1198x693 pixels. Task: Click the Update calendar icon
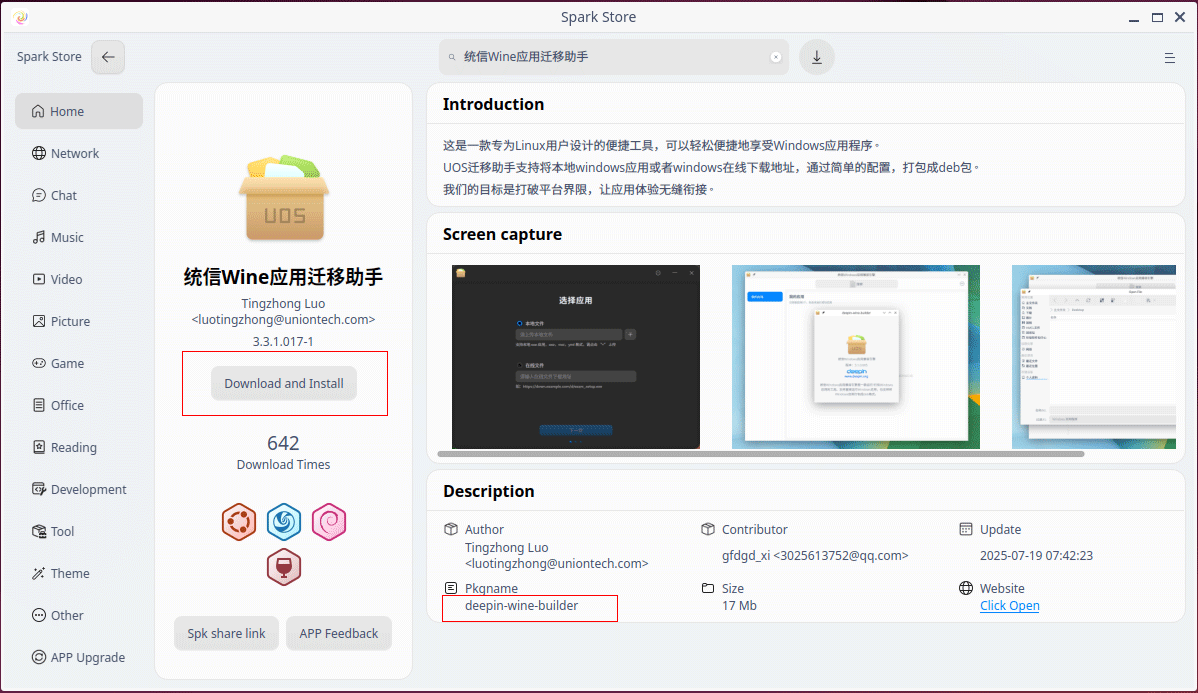tap(966, 529)
